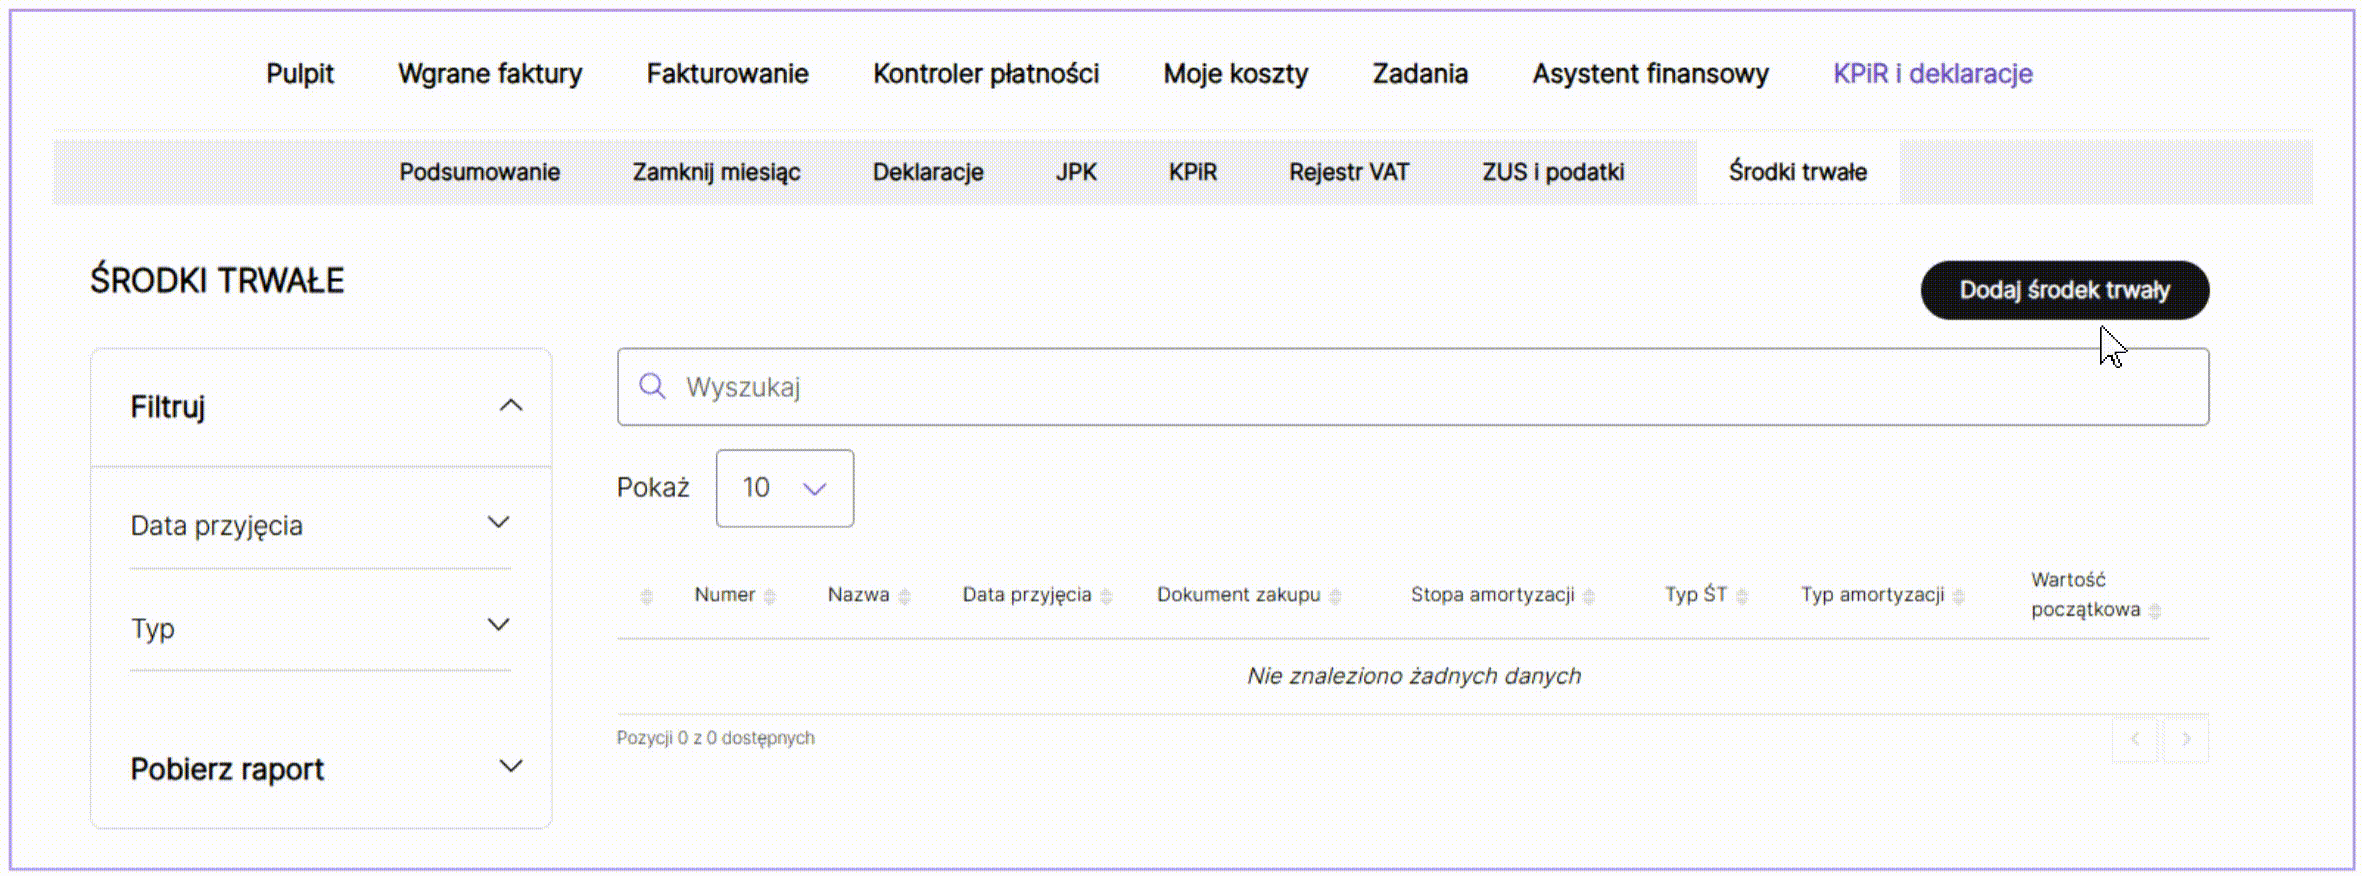Go to Moje koszty
Viewport: 2362px width, 876px height.
[x=1236, y=73]
